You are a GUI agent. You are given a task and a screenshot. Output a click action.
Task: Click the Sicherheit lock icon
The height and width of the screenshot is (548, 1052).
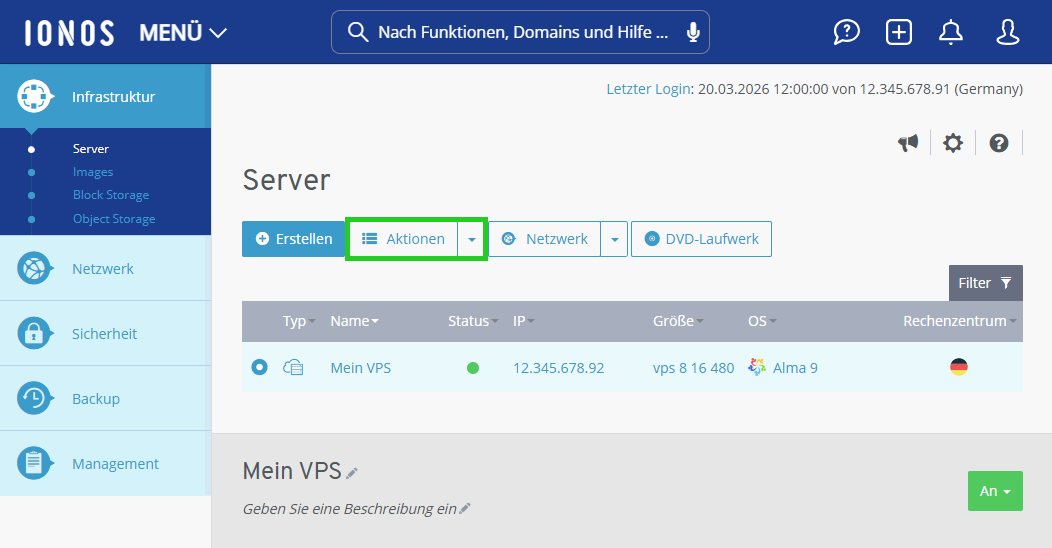34,333
